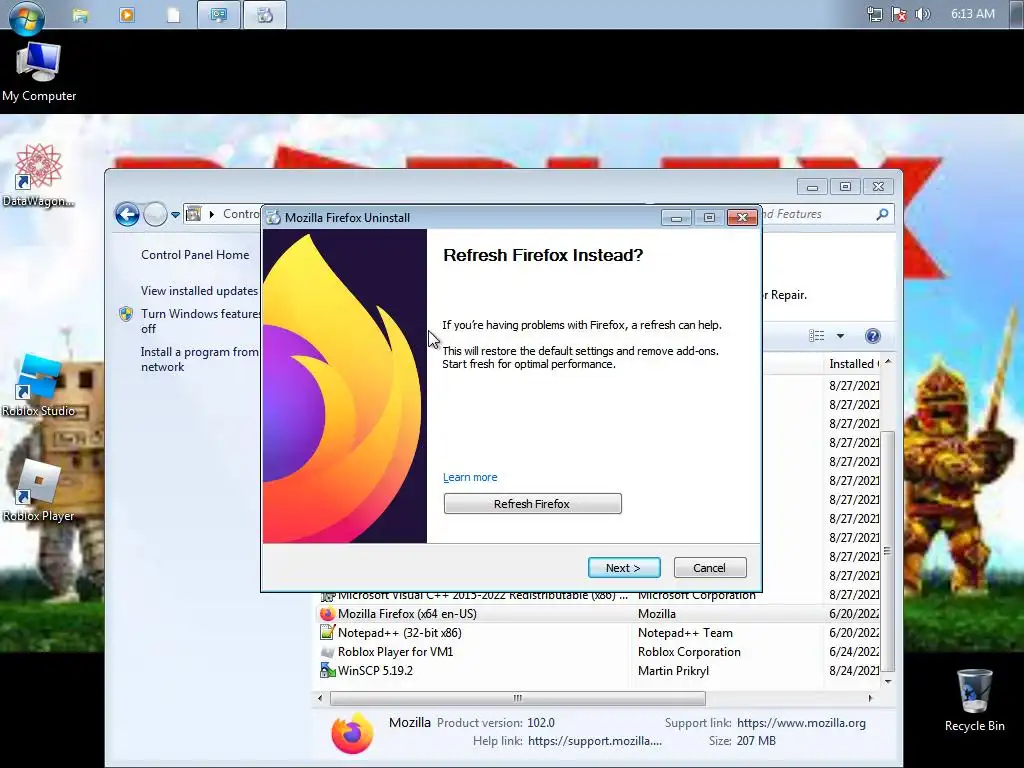This screenshot has width=1024, height=768.
Task: Click the Notepad++ icon in the list
Action: point(327,632)
